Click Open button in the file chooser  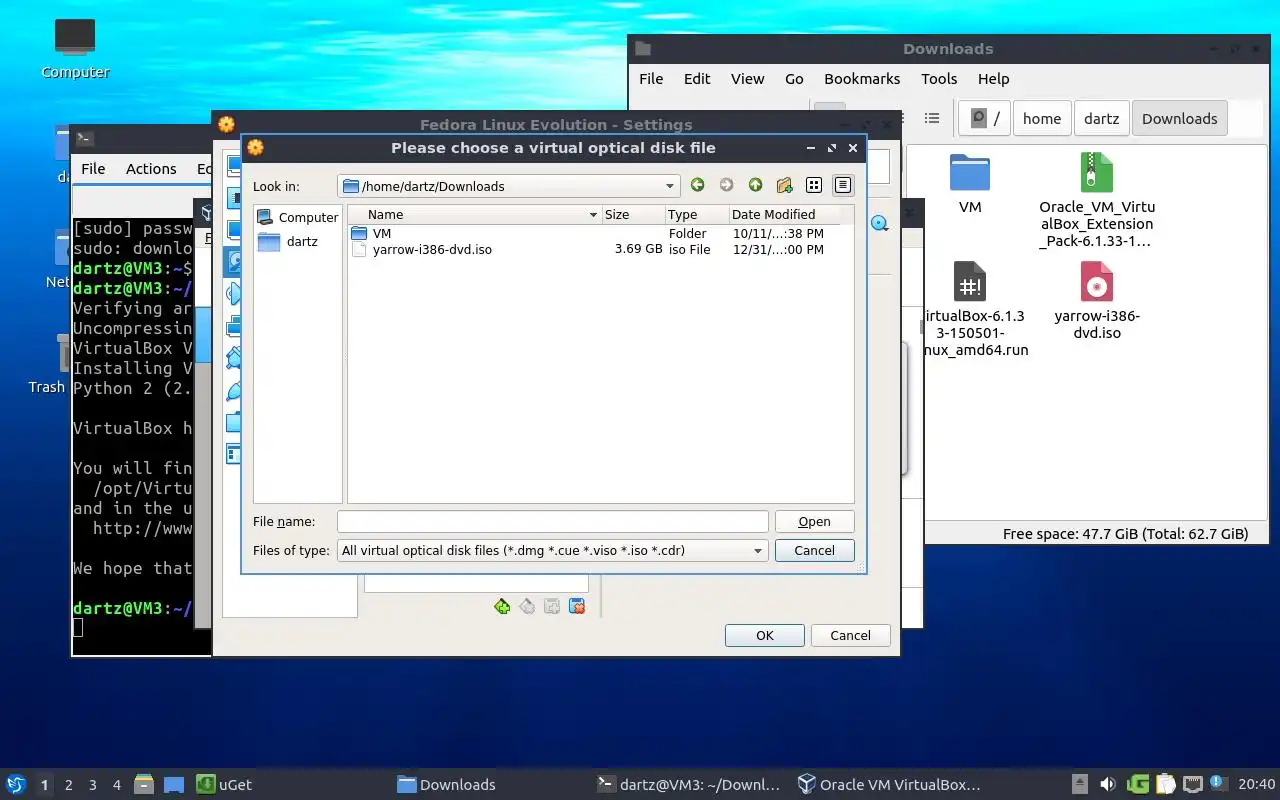(814, 521)
